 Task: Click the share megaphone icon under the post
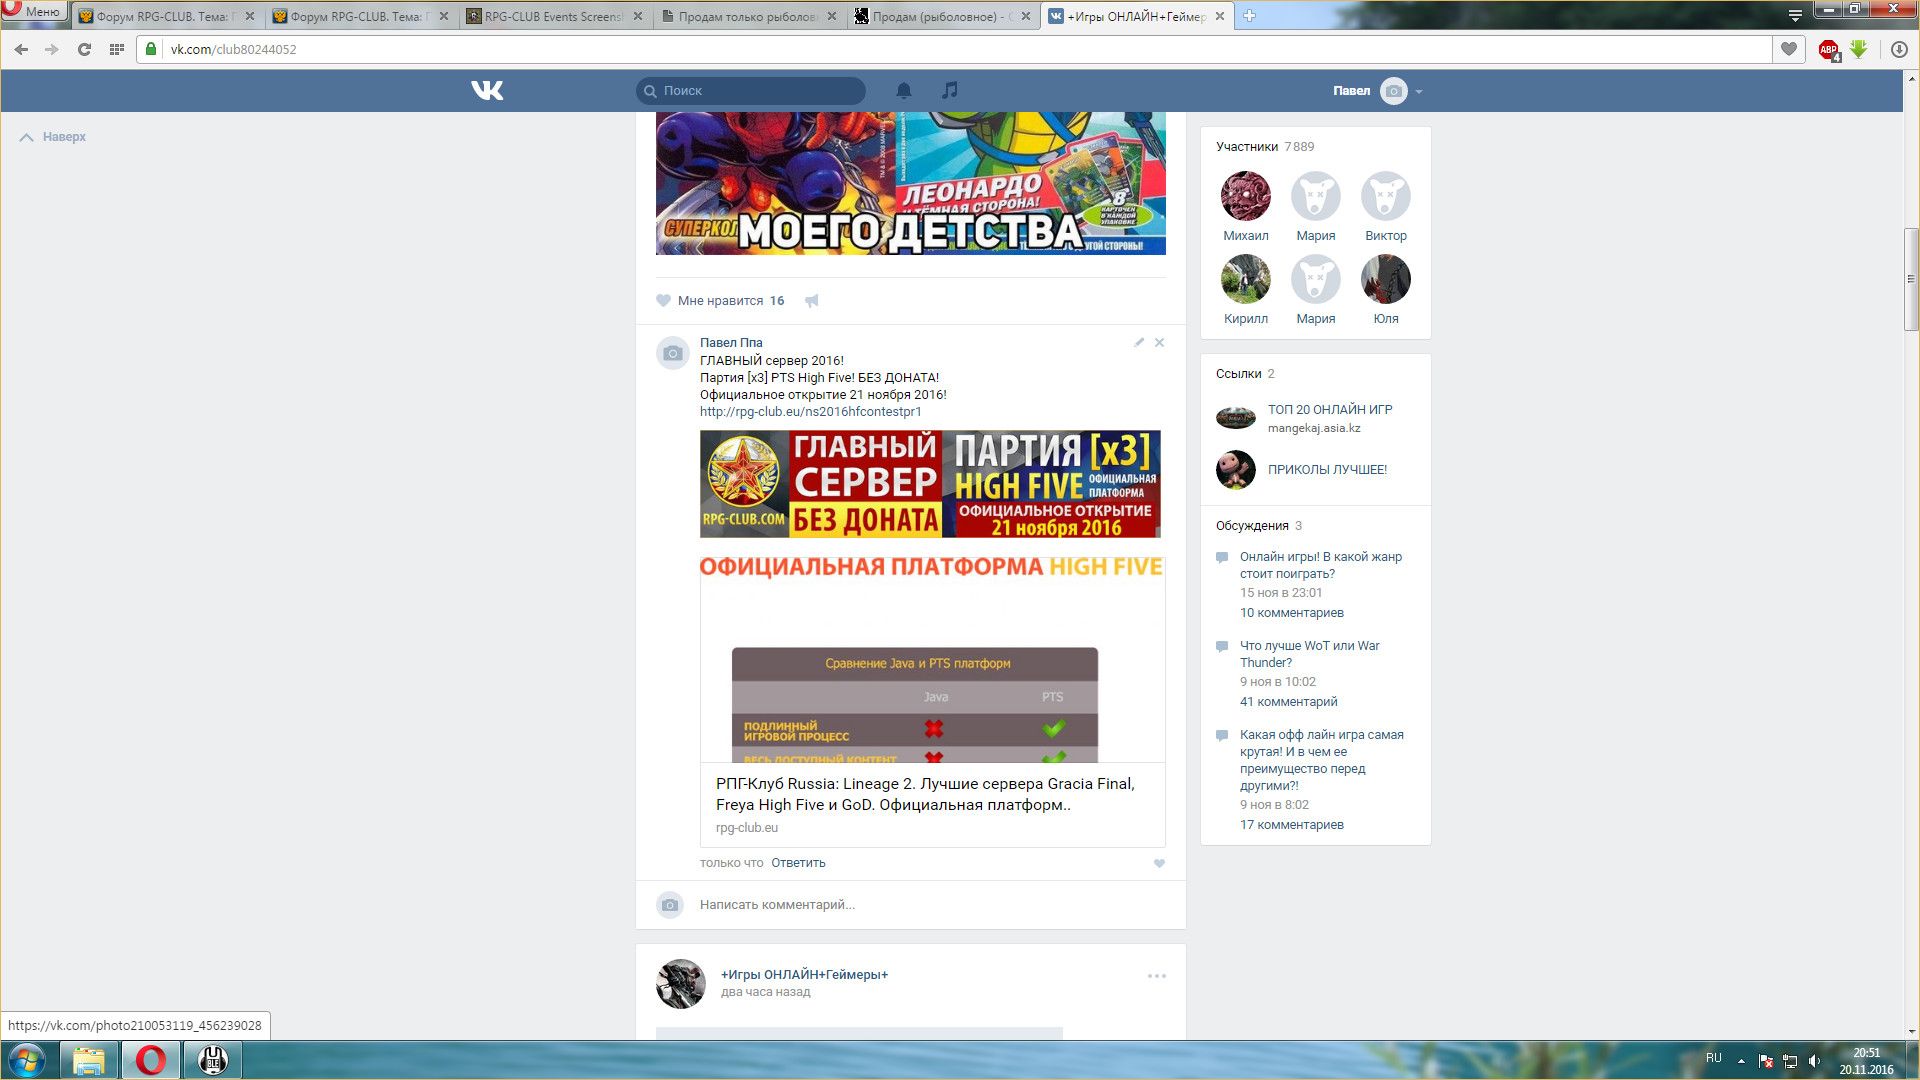pyautogui.click(x=812, y=301)
